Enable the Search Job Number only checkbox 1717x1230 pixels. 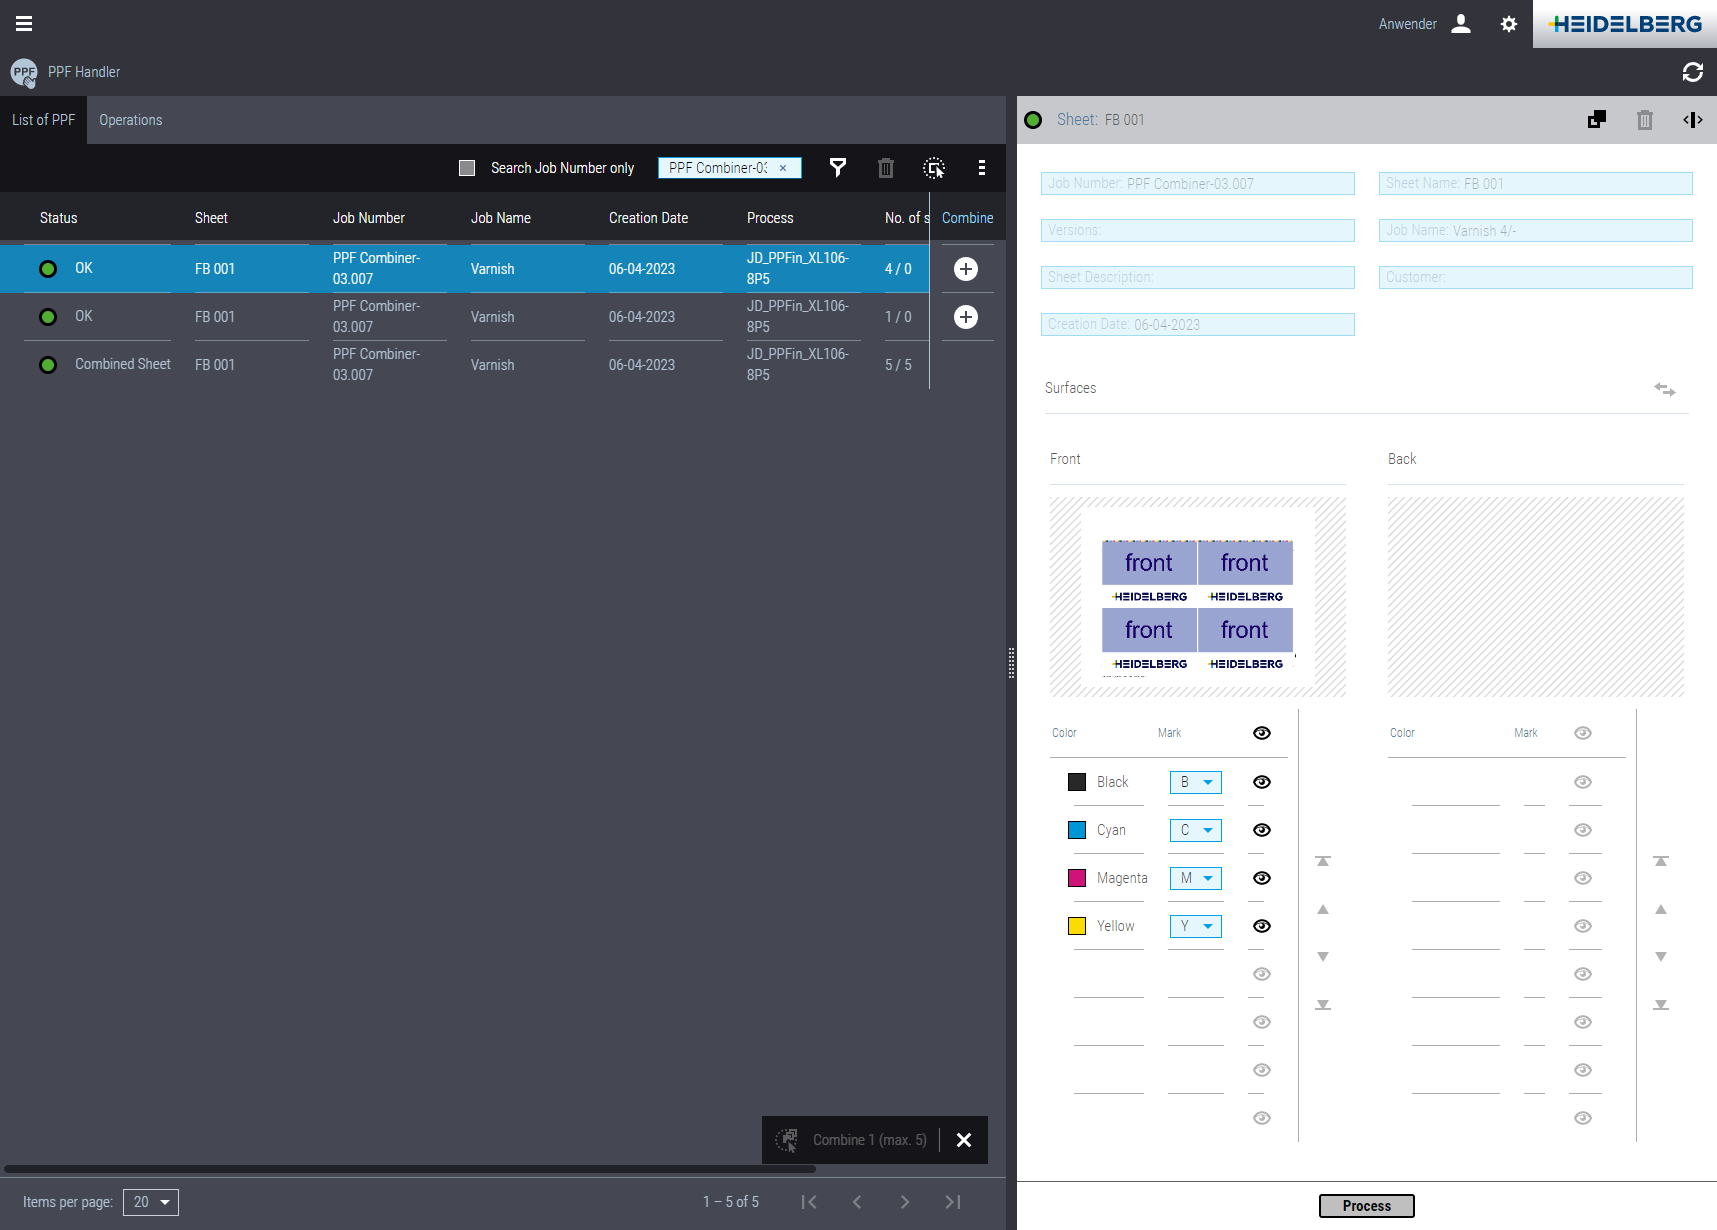click(x=467, y=168)
